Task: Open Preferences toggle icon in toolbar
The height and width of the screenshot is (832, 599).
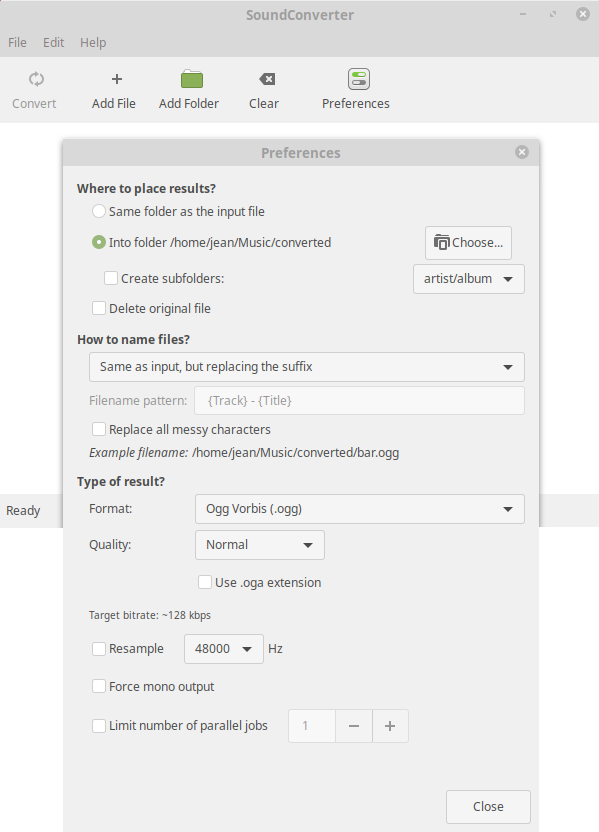Action: click(359, 79)
